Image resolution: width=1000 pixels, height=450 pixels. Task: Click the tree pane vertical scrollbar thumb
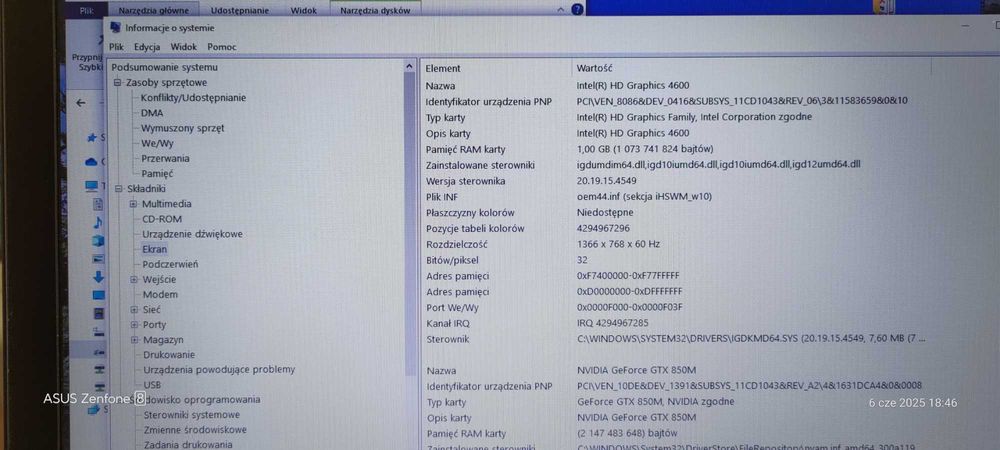click(x=409, y=223)
